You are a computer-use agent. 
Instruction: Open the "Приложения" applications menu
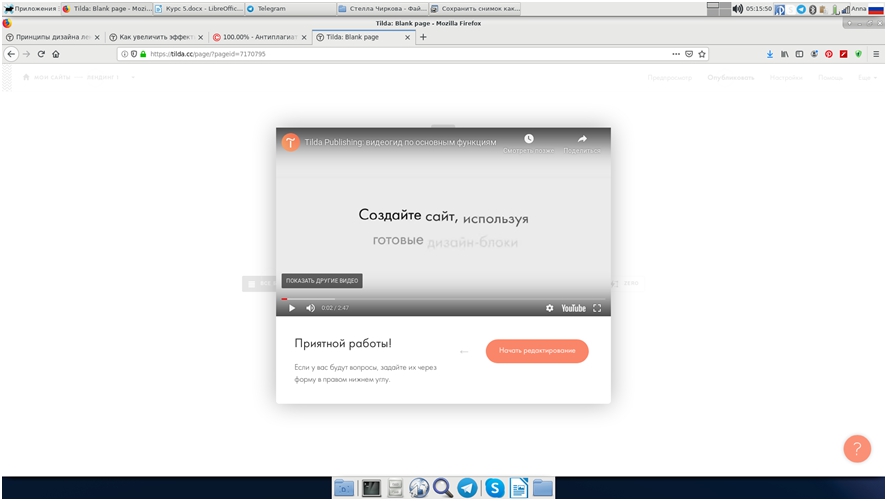29,8
